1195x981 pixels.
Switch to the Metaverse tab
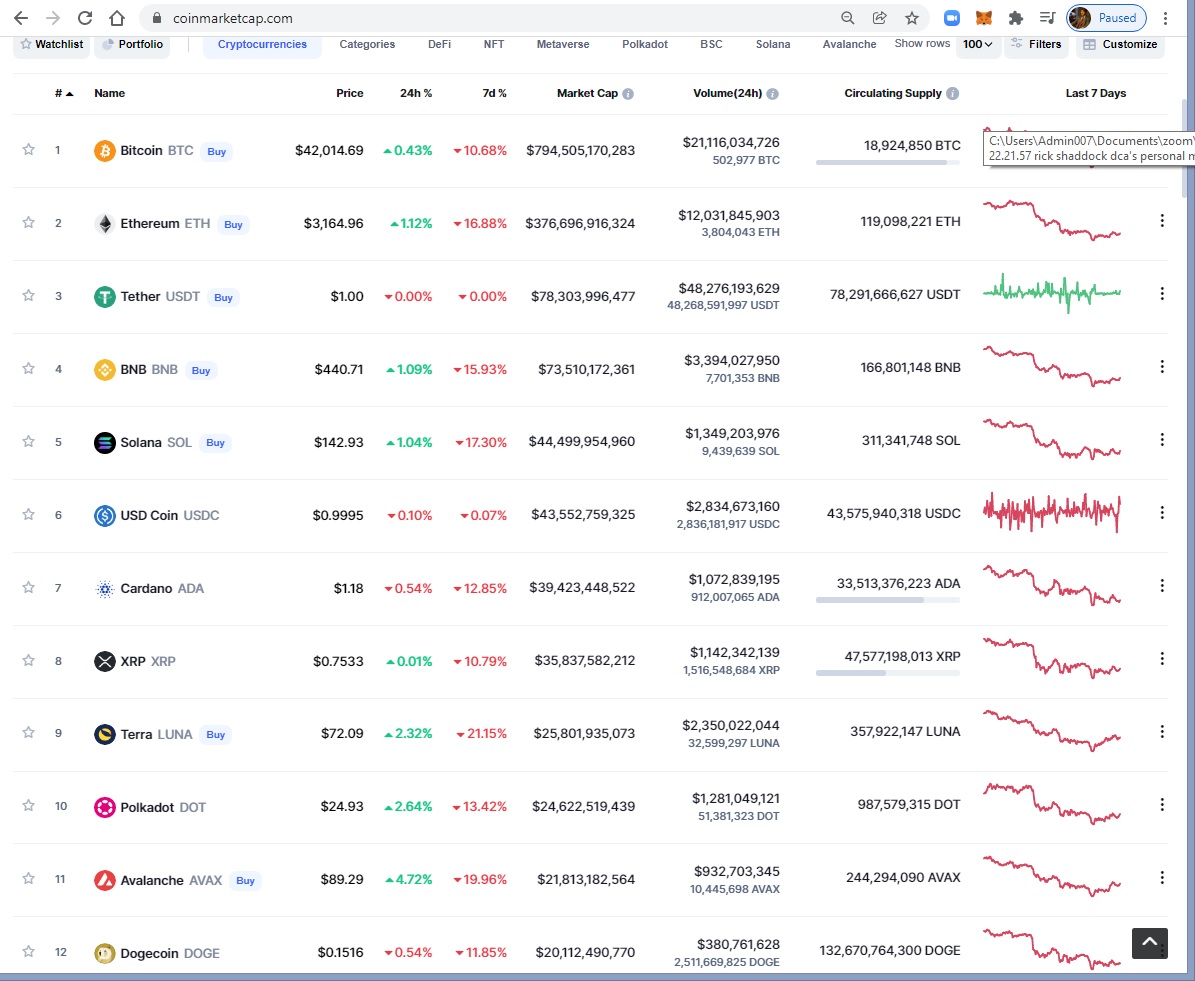pos(563,44)
